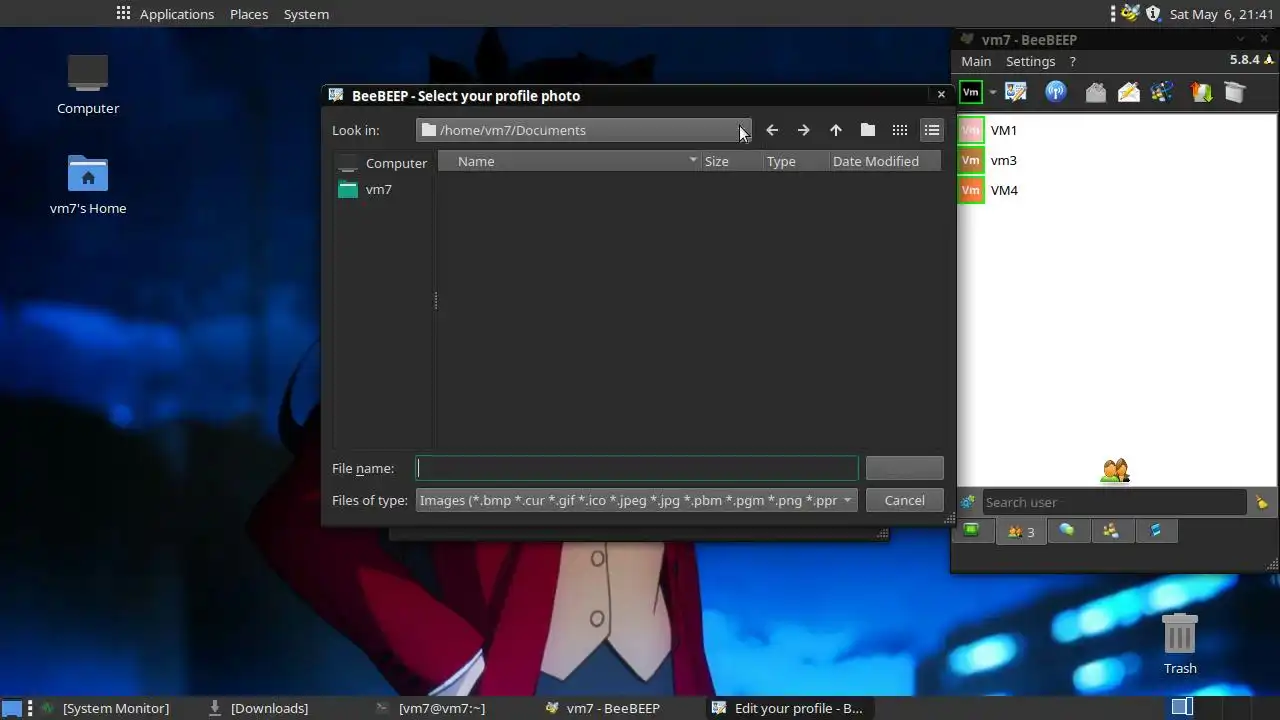Close the Select your profile photo dialog

941,95
